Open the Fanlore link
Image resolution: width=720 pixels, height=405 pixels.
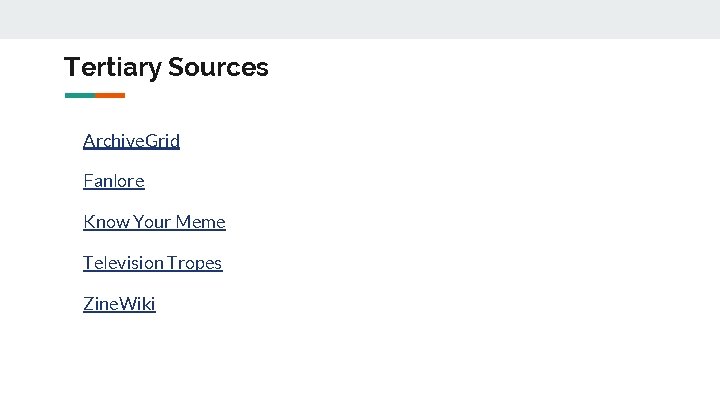(113, 181)
